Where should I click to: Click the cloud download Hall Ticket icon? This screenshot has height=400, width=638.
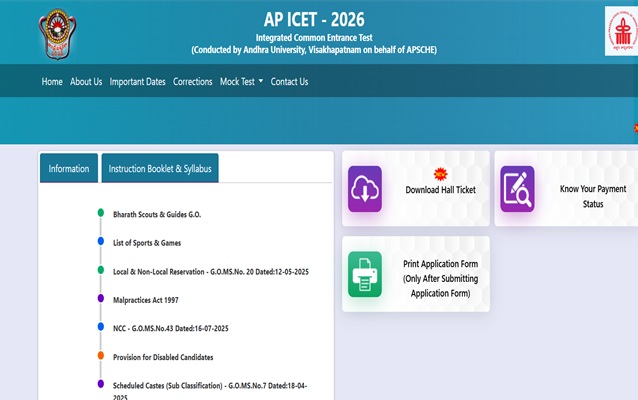click(x=365, y=189)
